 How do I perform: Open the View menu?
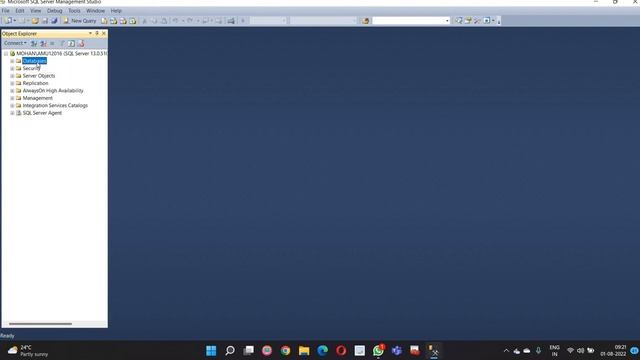pyautogui.click(x=36, y=11)
